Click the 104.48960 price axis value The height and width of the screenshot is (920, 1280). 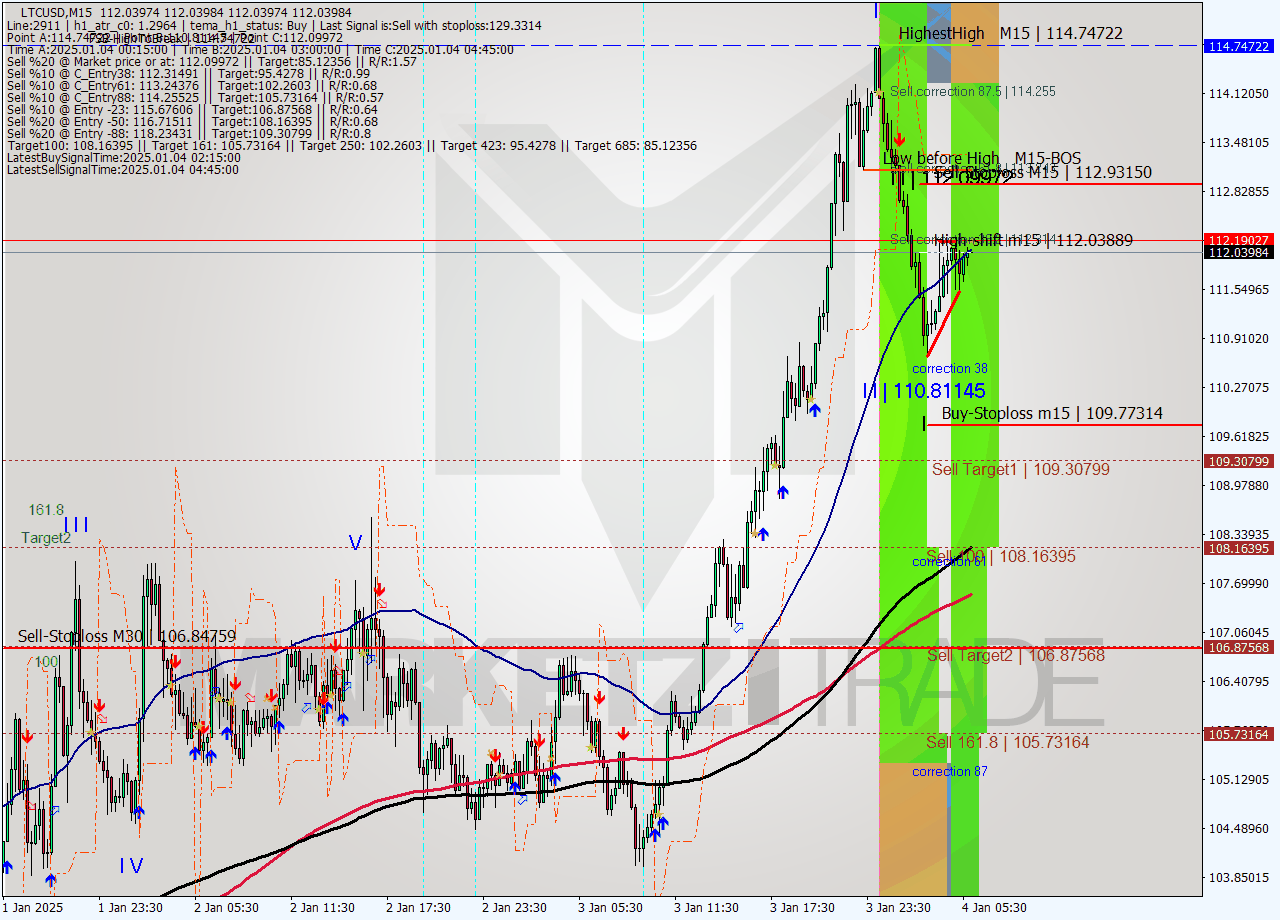(1239, 828)
